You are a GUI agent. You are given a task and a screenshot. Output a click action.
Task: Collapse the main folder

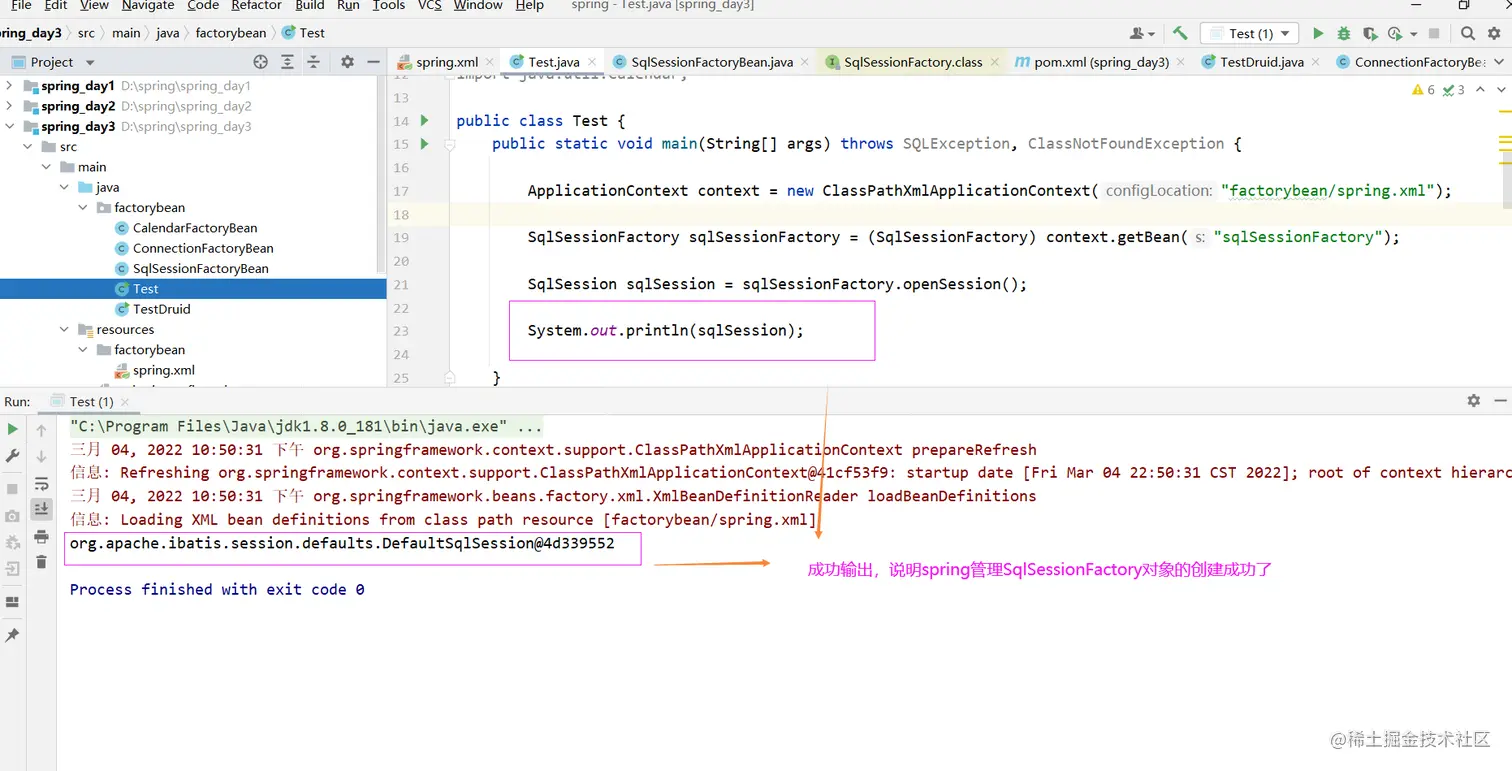(47, 167)
